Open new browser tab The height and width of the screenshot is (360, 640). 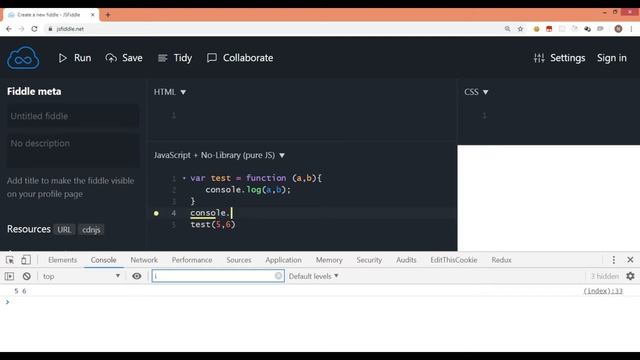pyautogui.click(x=108, y=15)
